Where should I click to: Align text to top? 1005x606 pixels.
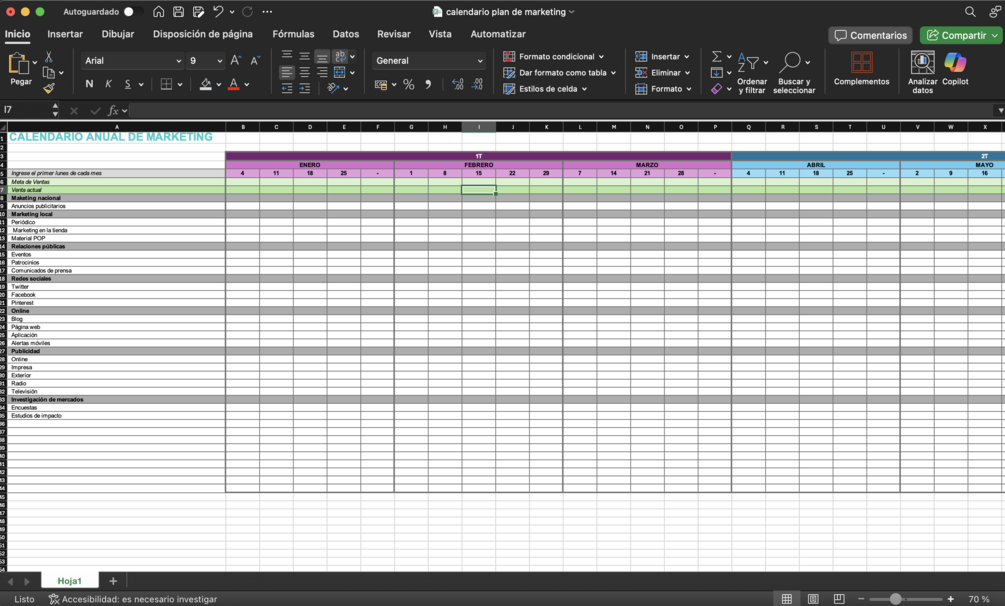(287, 56)
